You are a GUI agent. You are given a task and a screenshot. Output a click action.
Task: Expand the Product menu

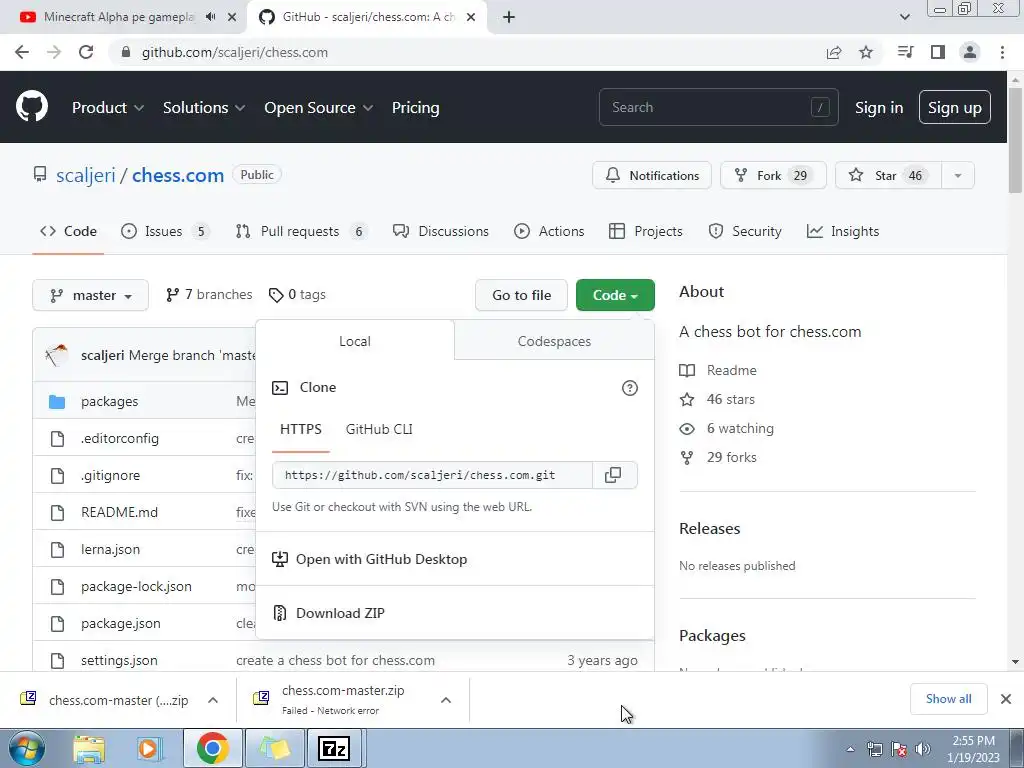click(108, 107)
